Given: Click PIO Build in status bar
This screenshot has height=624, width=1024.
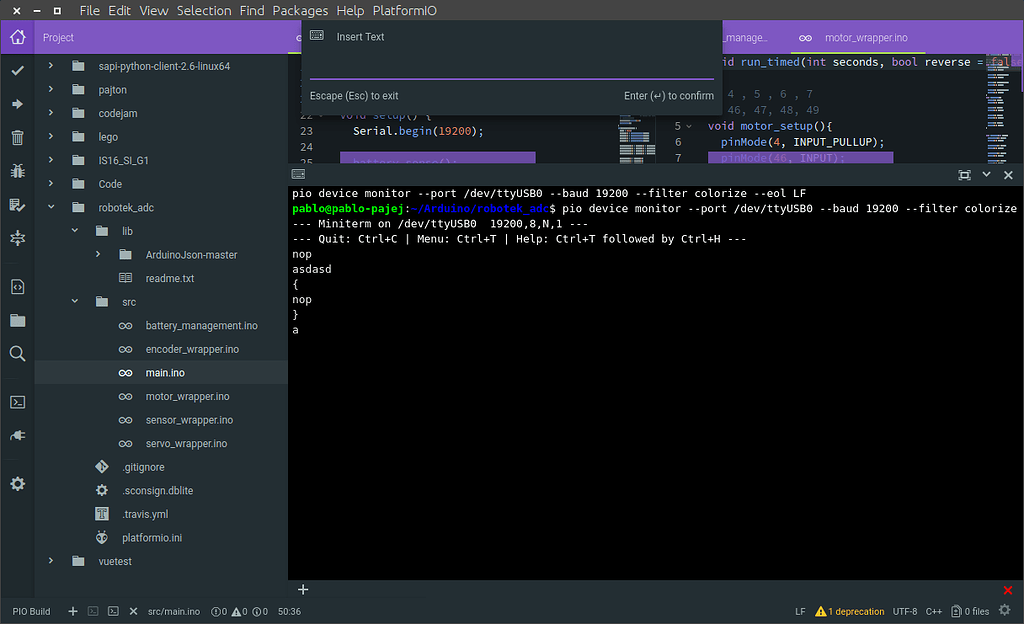Looking at the screenshot, I should coord(31,611).
